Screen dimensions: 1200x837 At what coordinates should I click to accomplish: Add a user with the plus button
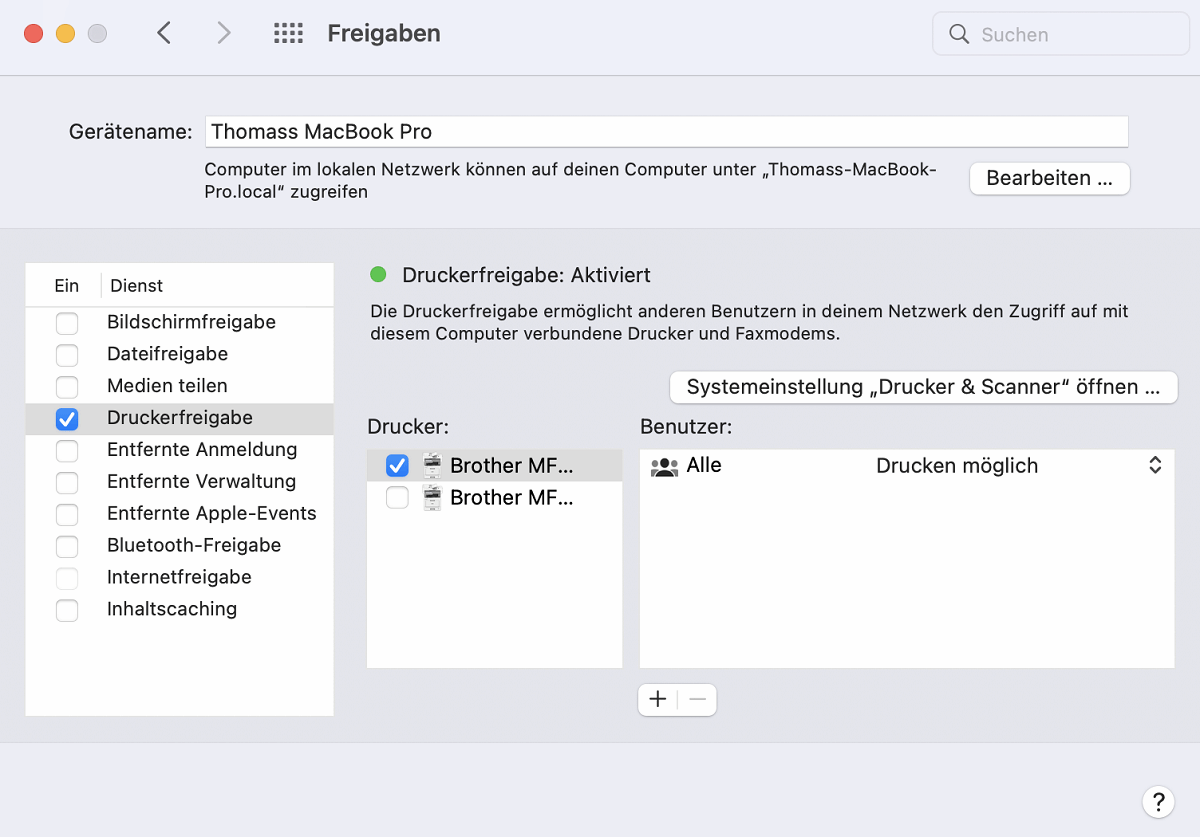657,699
